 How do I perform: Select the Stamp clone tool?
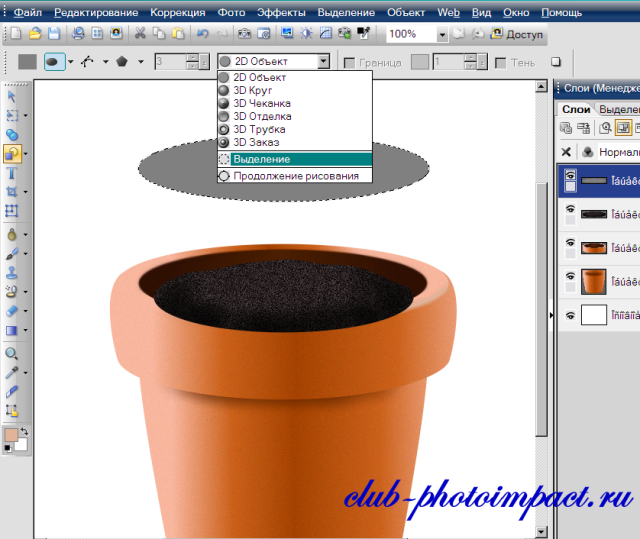click(x=11, y=273)
